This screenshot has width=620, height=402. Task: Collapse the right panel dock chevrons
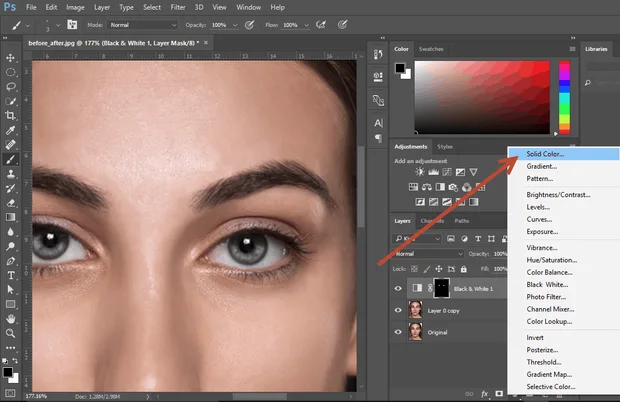click(x=573, y=38)
